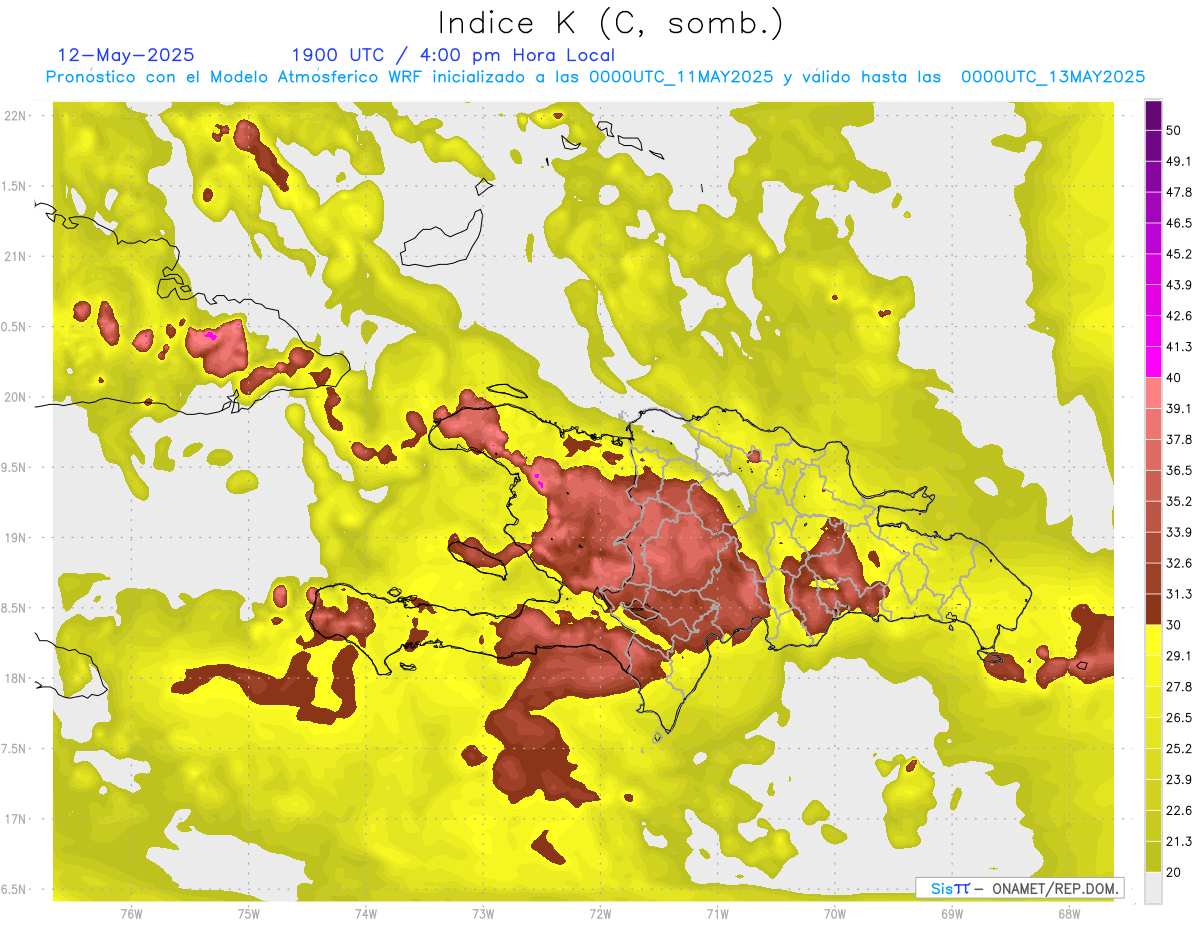Click the colorbar value 41.3
The width and height of the screenshot is (1200, 927).
tap(1179, 347)
